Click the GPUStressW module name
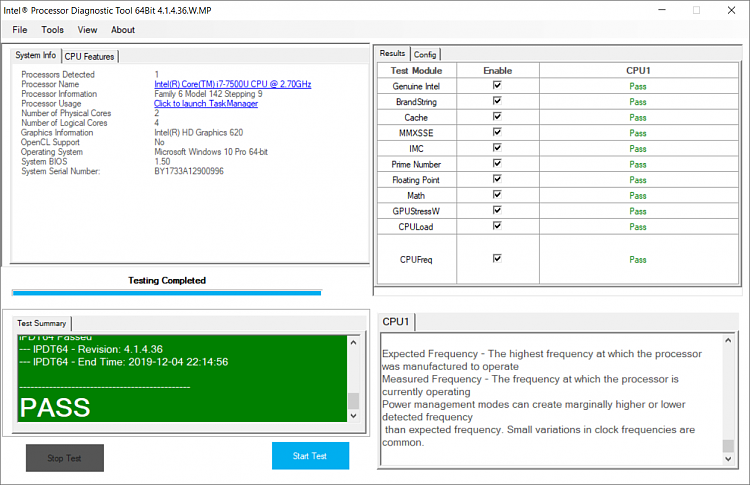Image resolution: width=750 pixels, height=485 pixels. pyautogui.click(x=416, y=211)
